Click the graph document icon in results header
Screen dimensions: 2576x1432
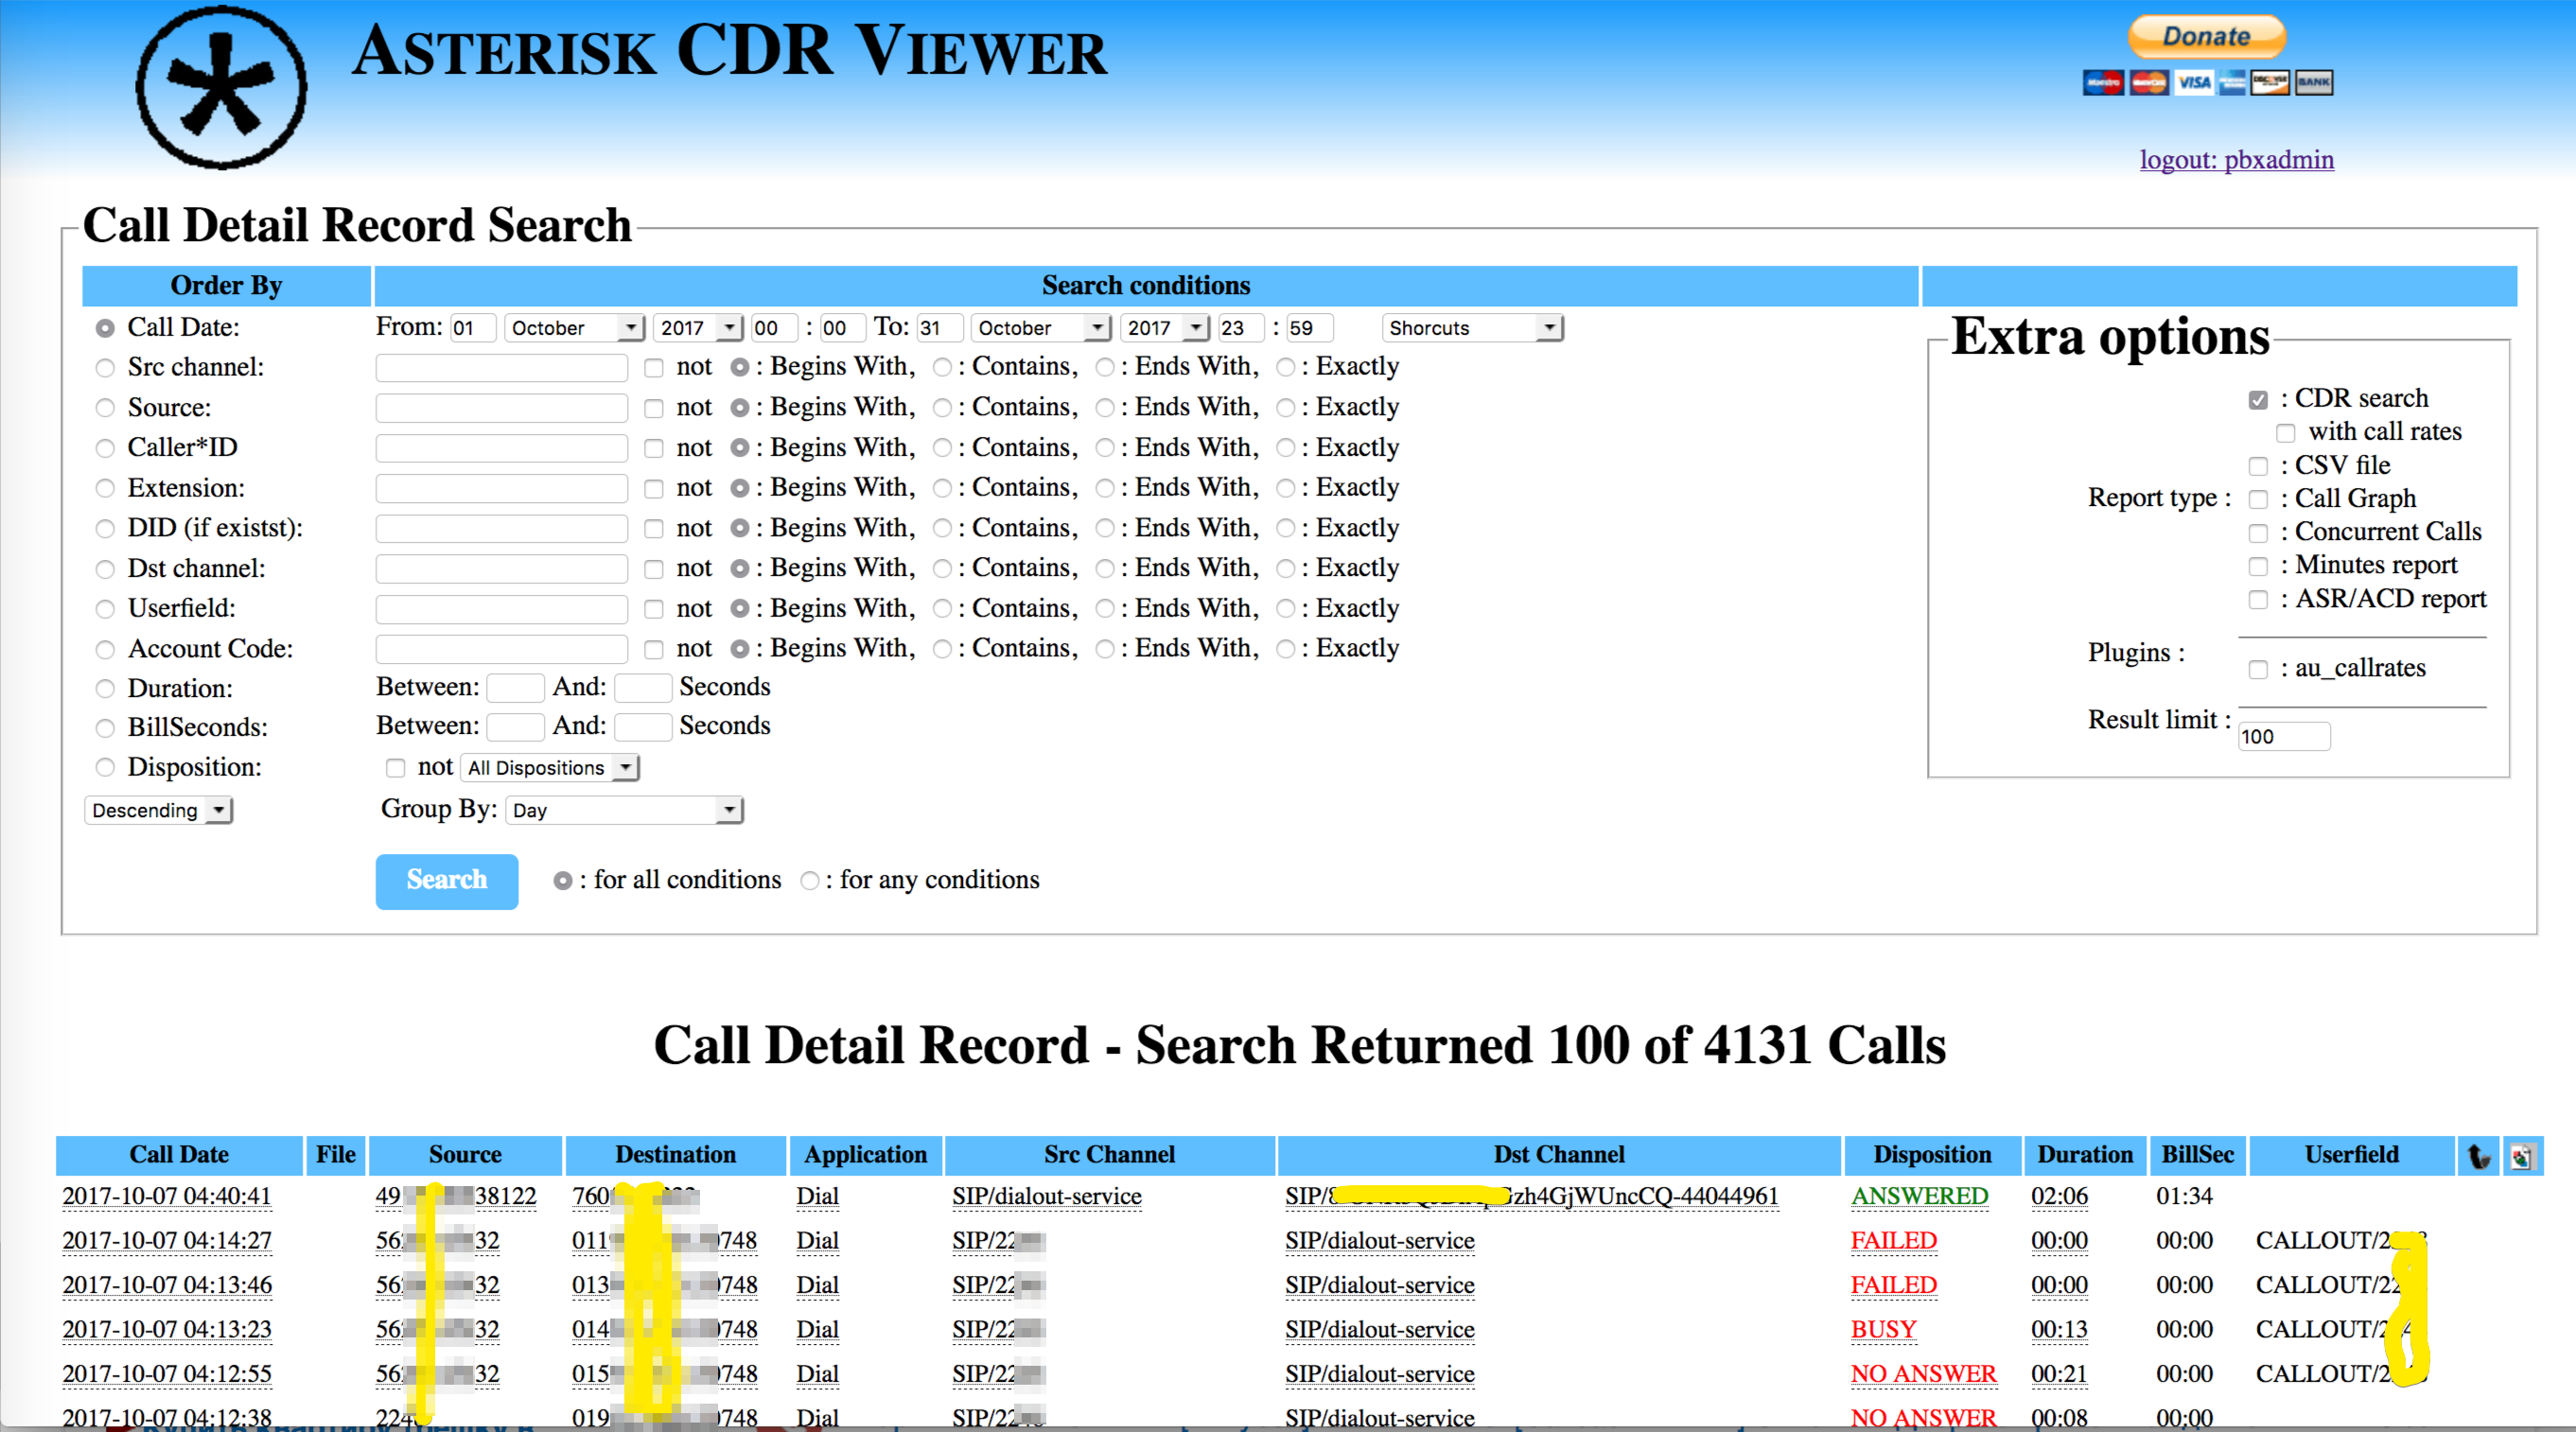(2521, 1156)
